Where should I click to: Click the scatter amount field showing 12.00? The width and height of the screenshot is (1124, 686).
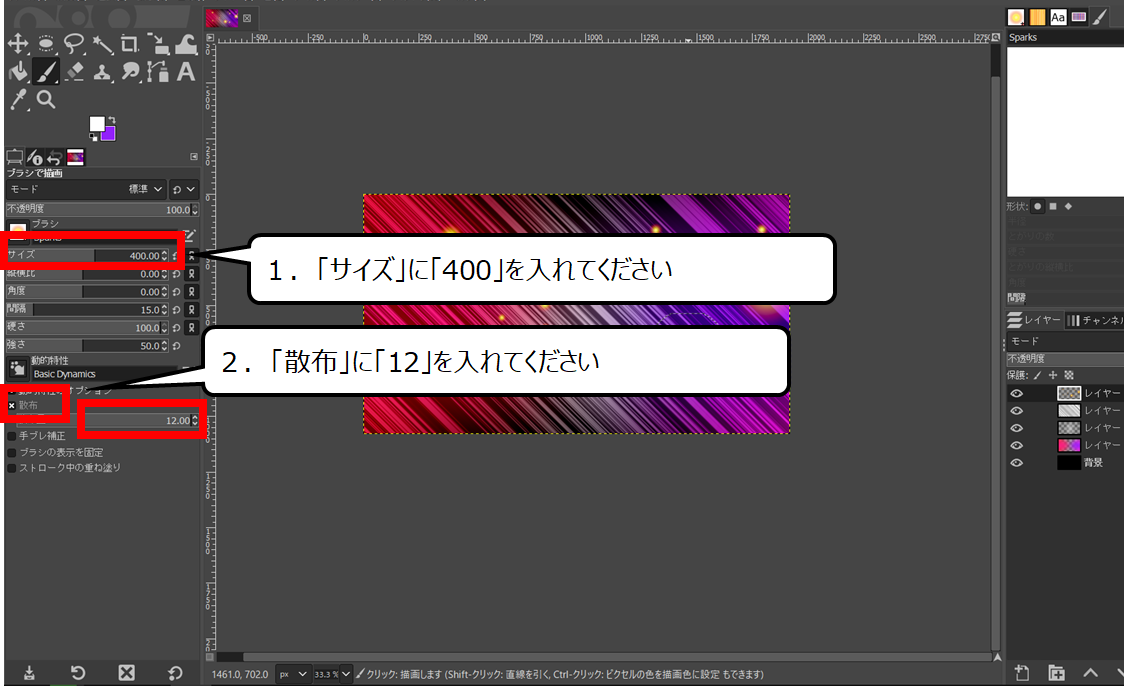(x=108, y=421)
